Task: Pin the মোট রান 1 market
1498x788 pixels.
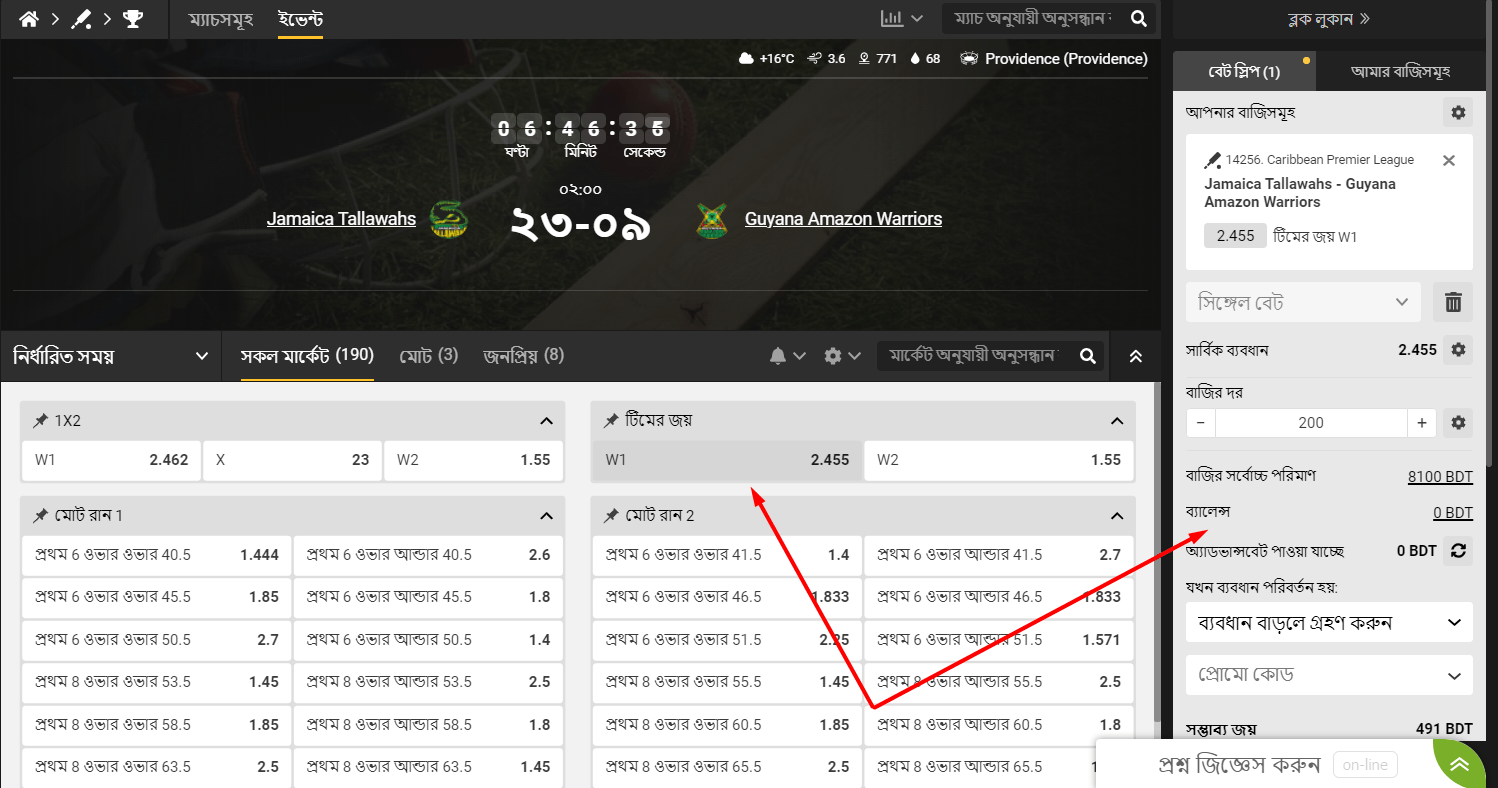Action: pos(41,515)
